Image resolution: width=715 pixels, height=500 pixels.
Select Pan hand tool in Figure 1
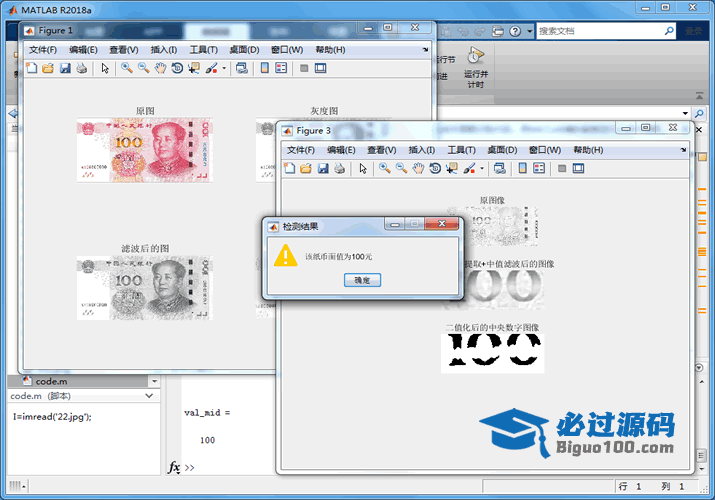(x=160, y=68)
